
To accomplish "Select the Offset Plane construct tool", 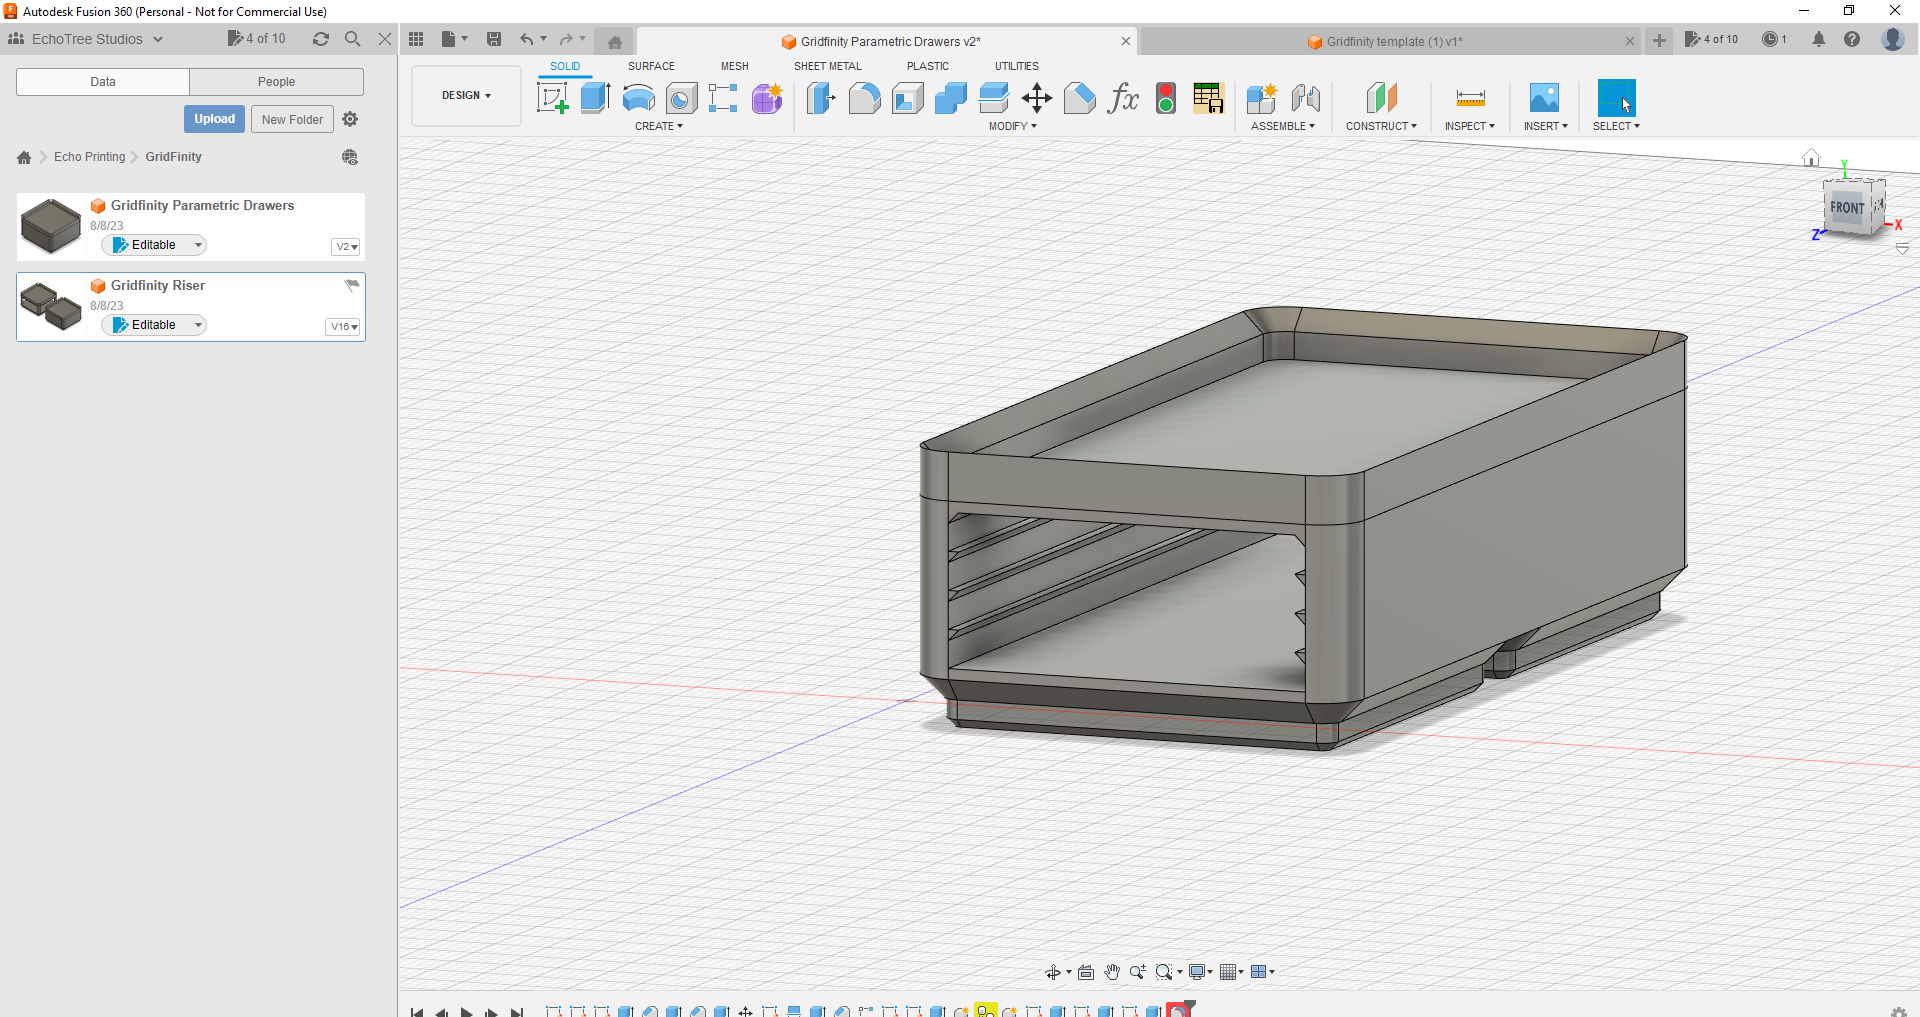I will [x=1383, y=97].
